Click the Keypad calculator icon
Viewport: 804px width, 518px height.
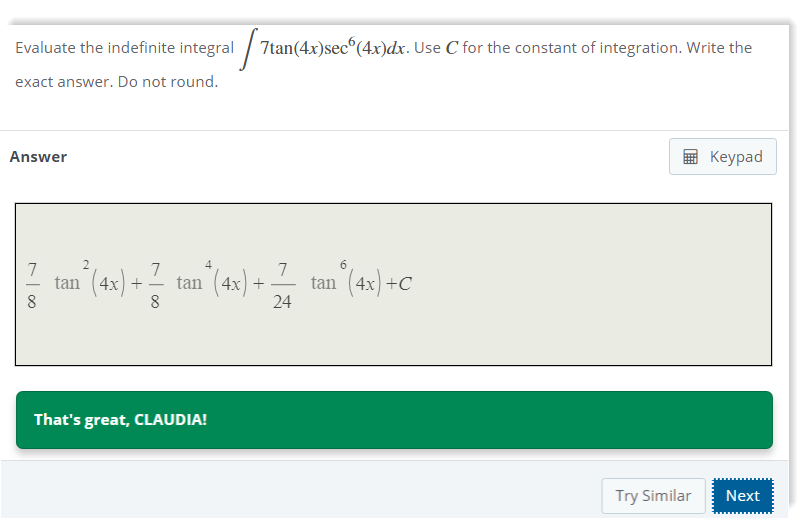[x=690, y=157]
